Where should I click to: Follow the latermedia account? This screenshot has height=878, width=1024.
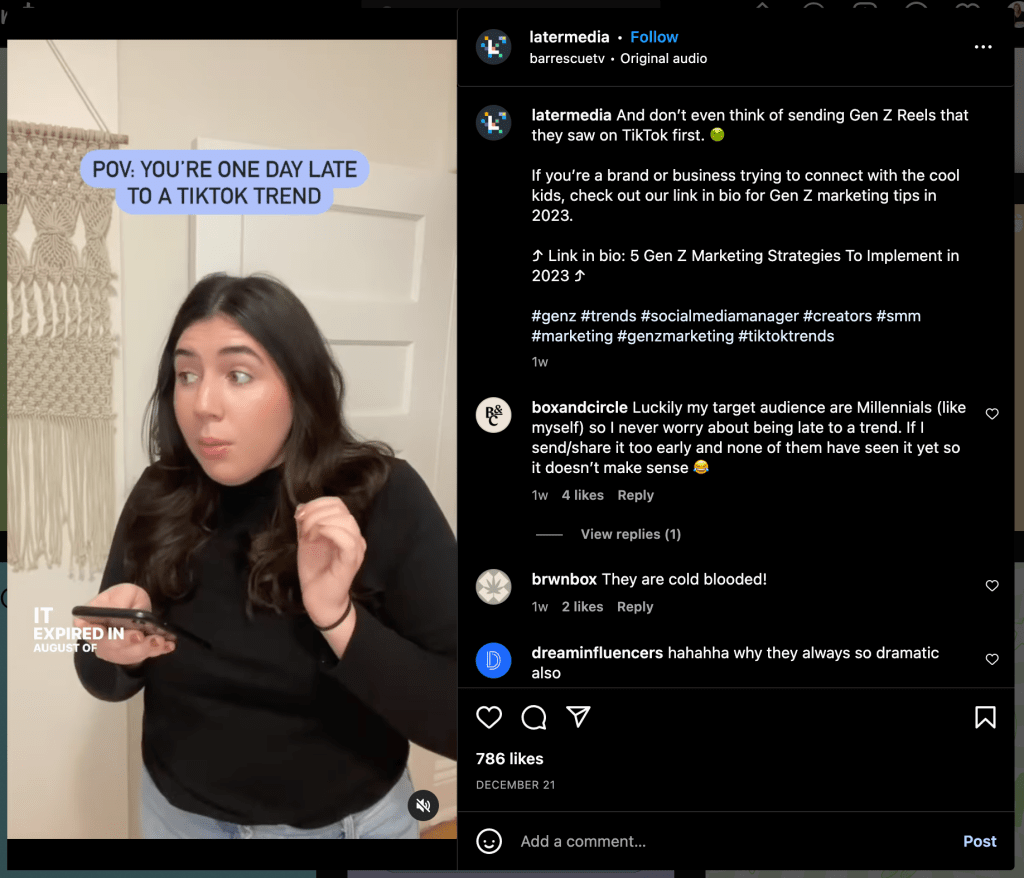point(654,37)
